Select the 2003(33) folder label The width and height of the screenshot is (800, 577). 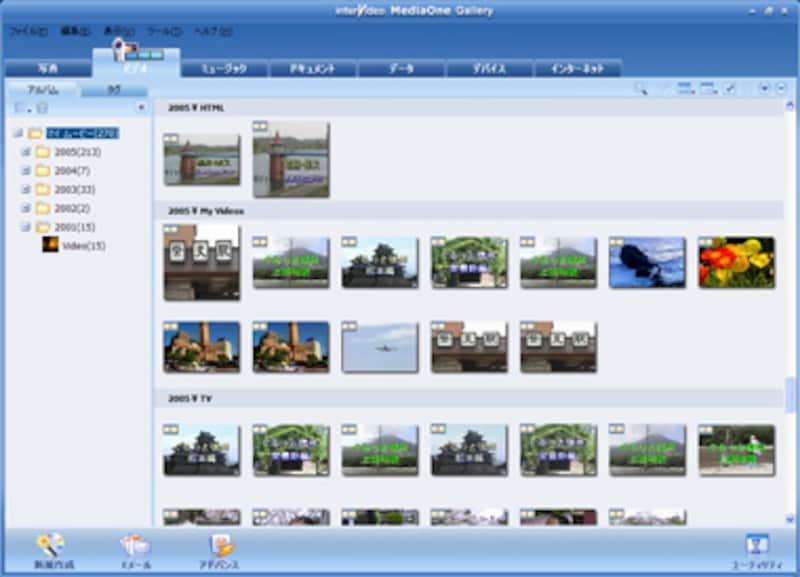click(x=75, y=190)
